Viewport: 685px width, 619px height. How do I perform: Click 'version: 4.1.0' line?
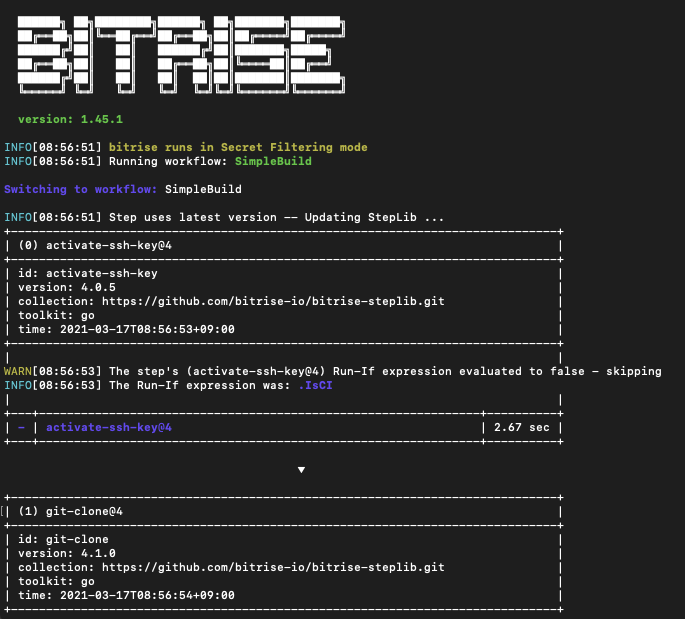67,553
